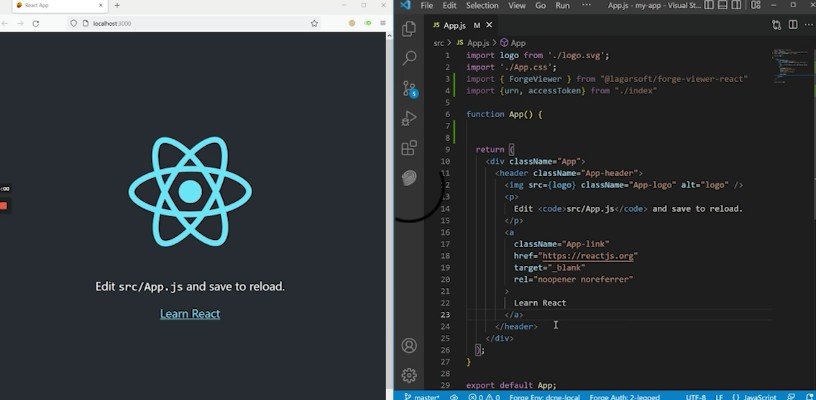This screenshot has width=816, height=400.
Task: Open the Customize Layout control
Action: pyautogui.click(x=756, y=5)
